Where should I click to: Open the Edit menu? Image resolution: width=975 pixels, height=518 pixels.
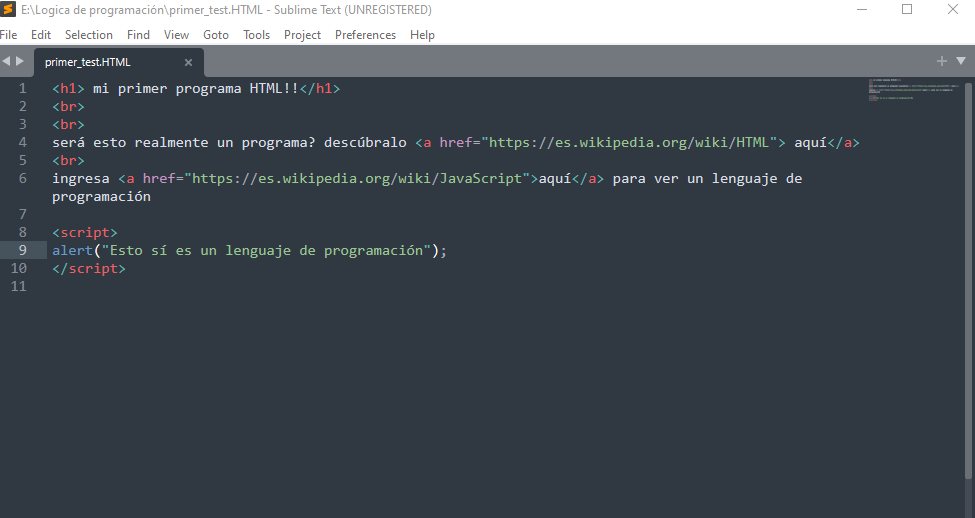click(x=41, y=35)
